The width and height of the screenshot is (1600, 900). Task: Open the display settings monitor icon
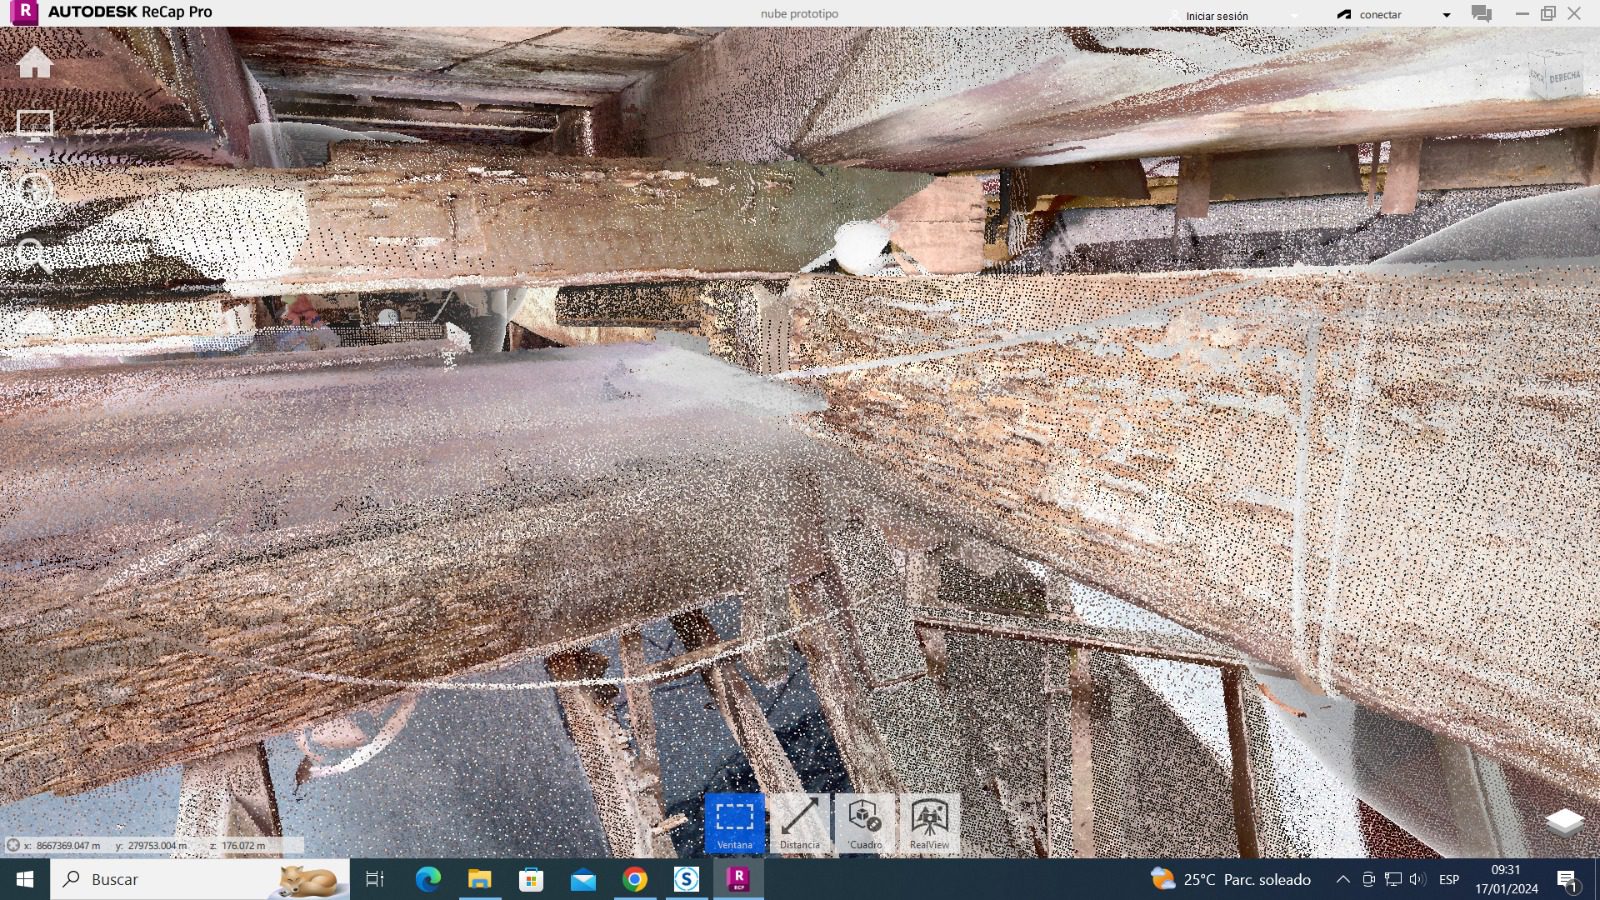click(34, 125)
